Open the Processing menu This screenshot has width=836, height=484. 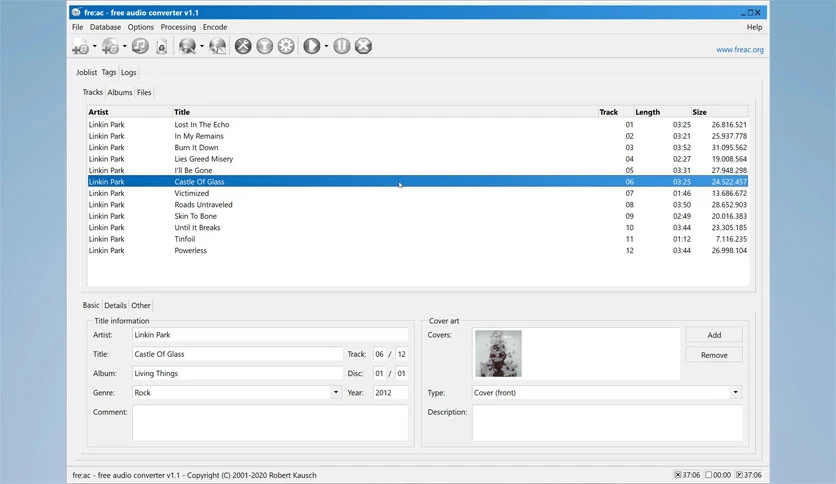coord(178,27)
